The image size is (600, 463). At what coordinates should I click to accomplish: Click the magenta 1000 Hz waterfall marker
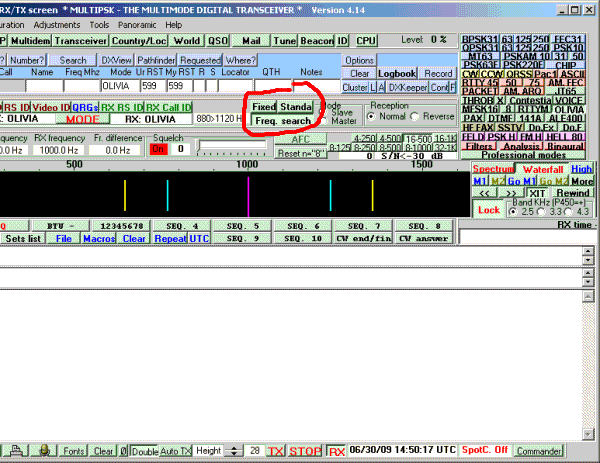tap(248, 197)
